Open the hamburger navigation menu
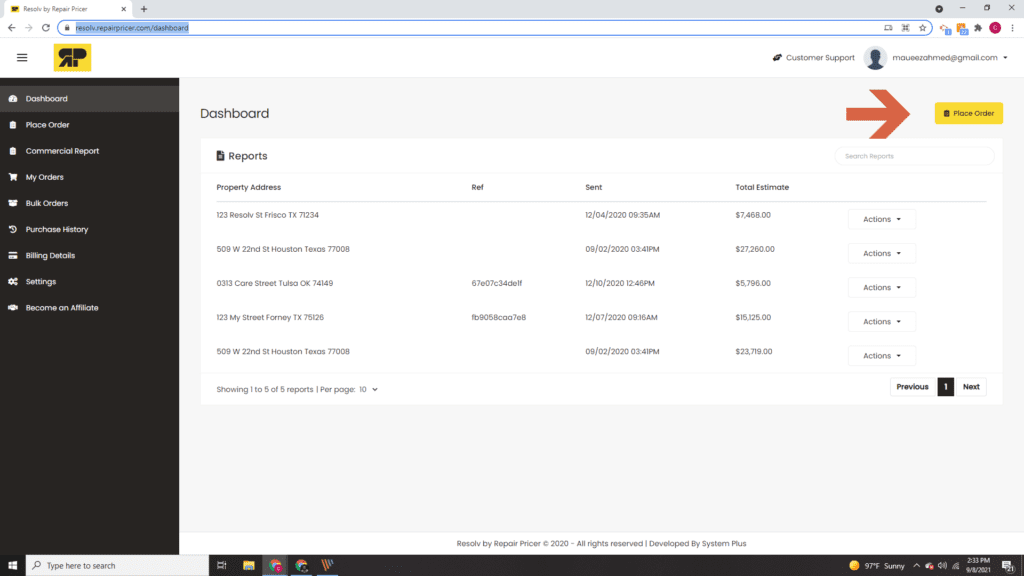Viewport: 1024px width, 576px height. [21, 57]
